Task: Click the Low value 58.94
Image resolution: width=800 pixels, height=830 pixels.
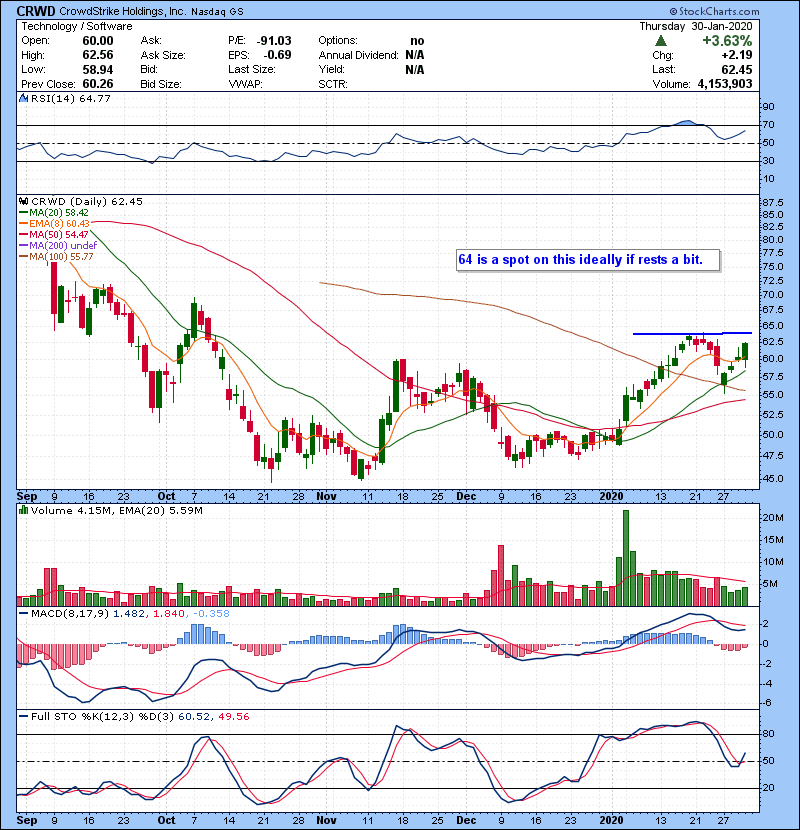Action: (x=98, y=69)
